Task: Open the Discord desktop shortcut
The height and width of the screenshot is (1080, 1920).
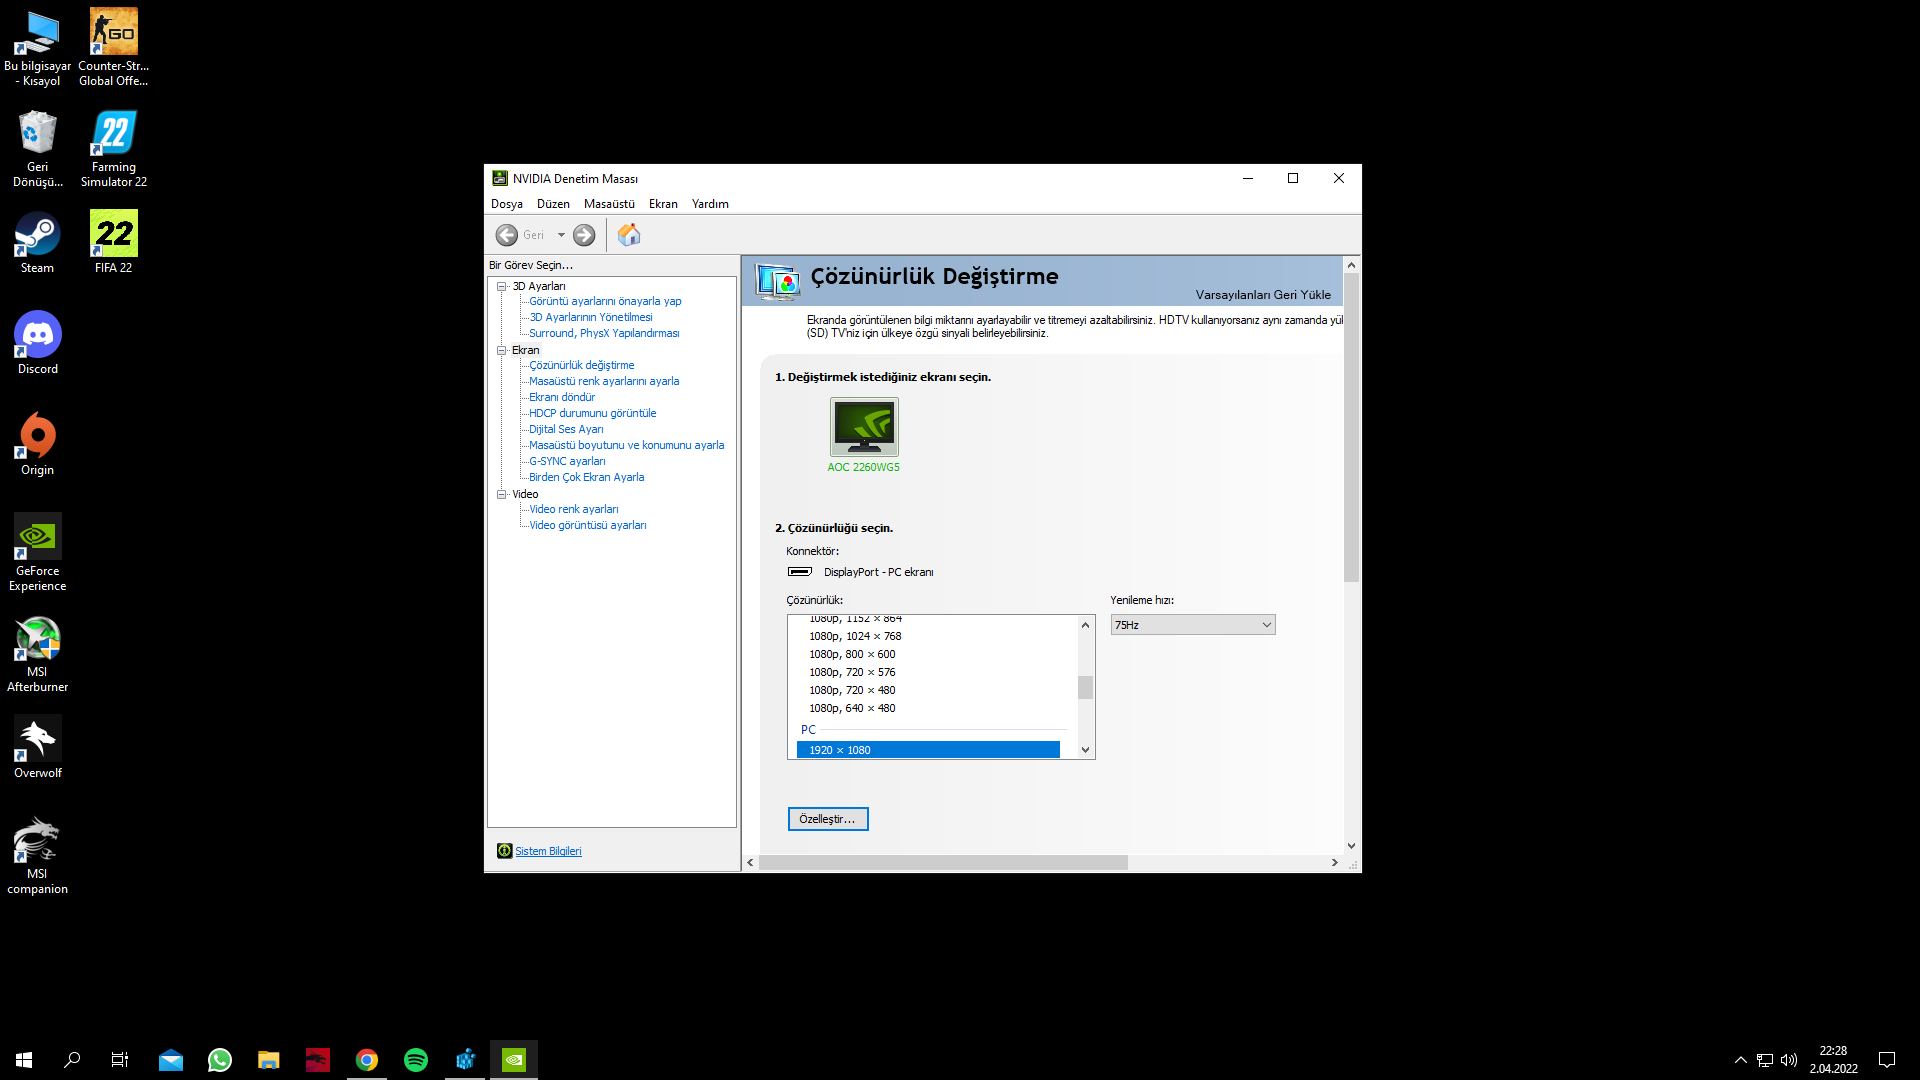Action: [38, 343]
